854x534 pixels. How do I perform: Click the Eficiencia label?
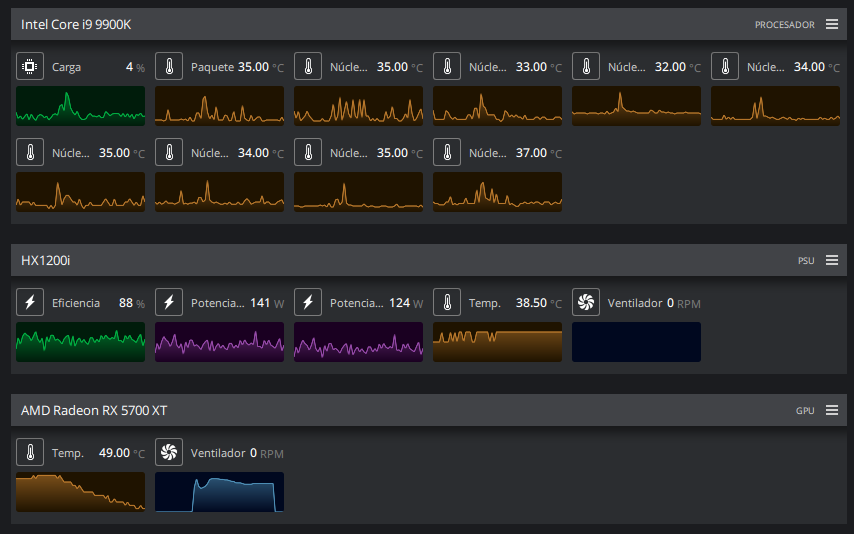[76, 303]
